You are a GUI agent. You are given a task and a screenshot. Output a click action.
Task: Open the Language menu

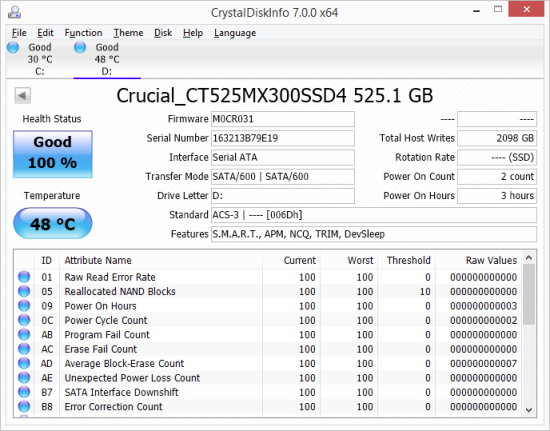coord(235,33)
